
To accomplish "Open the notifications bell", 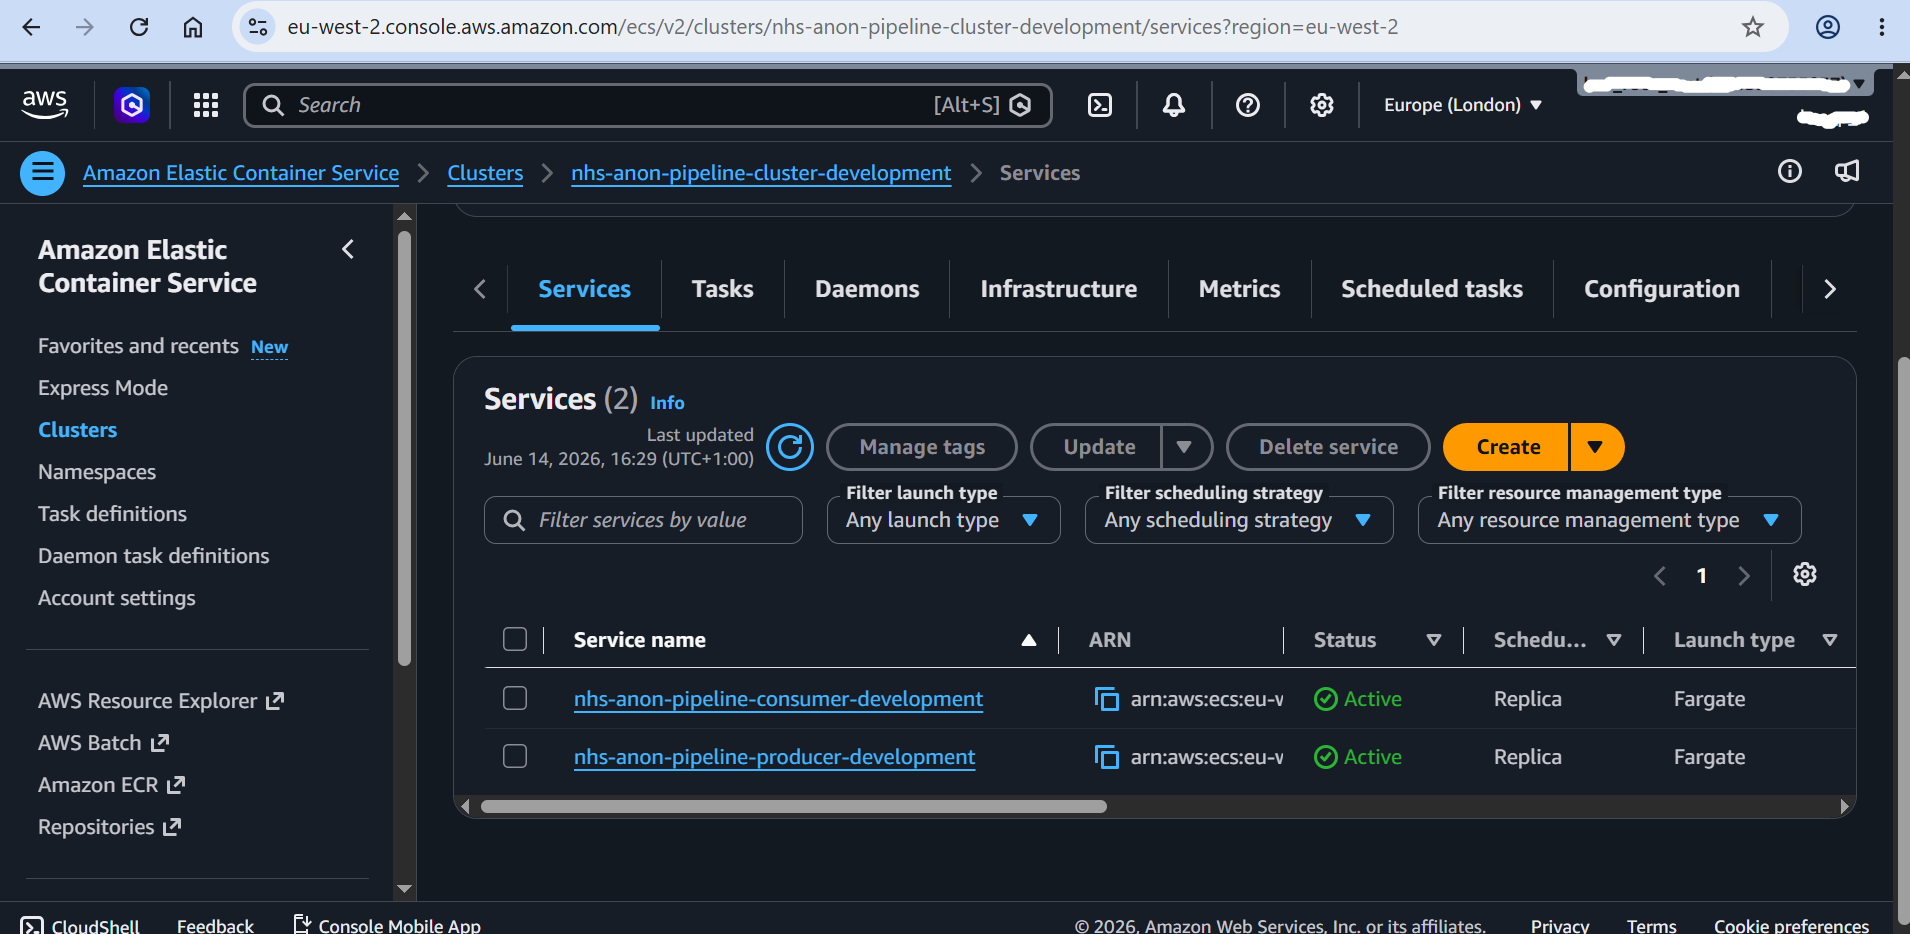I will [x=1174, y=105].
